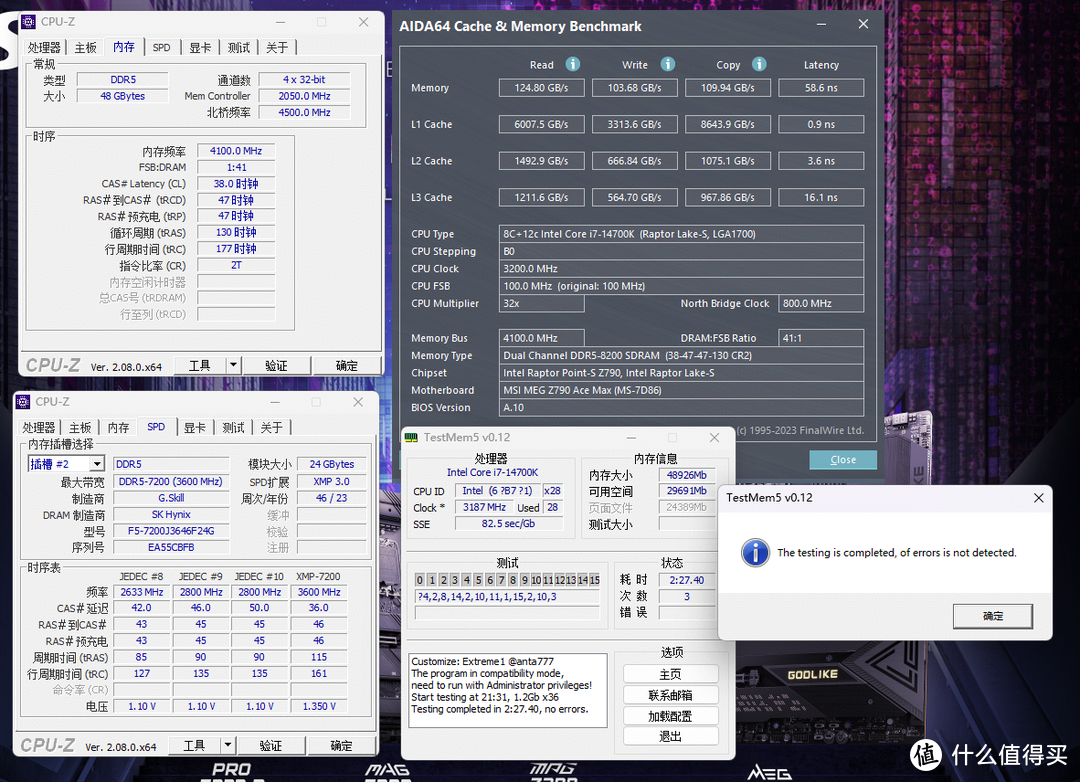Switch to 处理器 tab in bottom CPU-Z
Viewport: 1080px width, 782px height.
point(39,427)
